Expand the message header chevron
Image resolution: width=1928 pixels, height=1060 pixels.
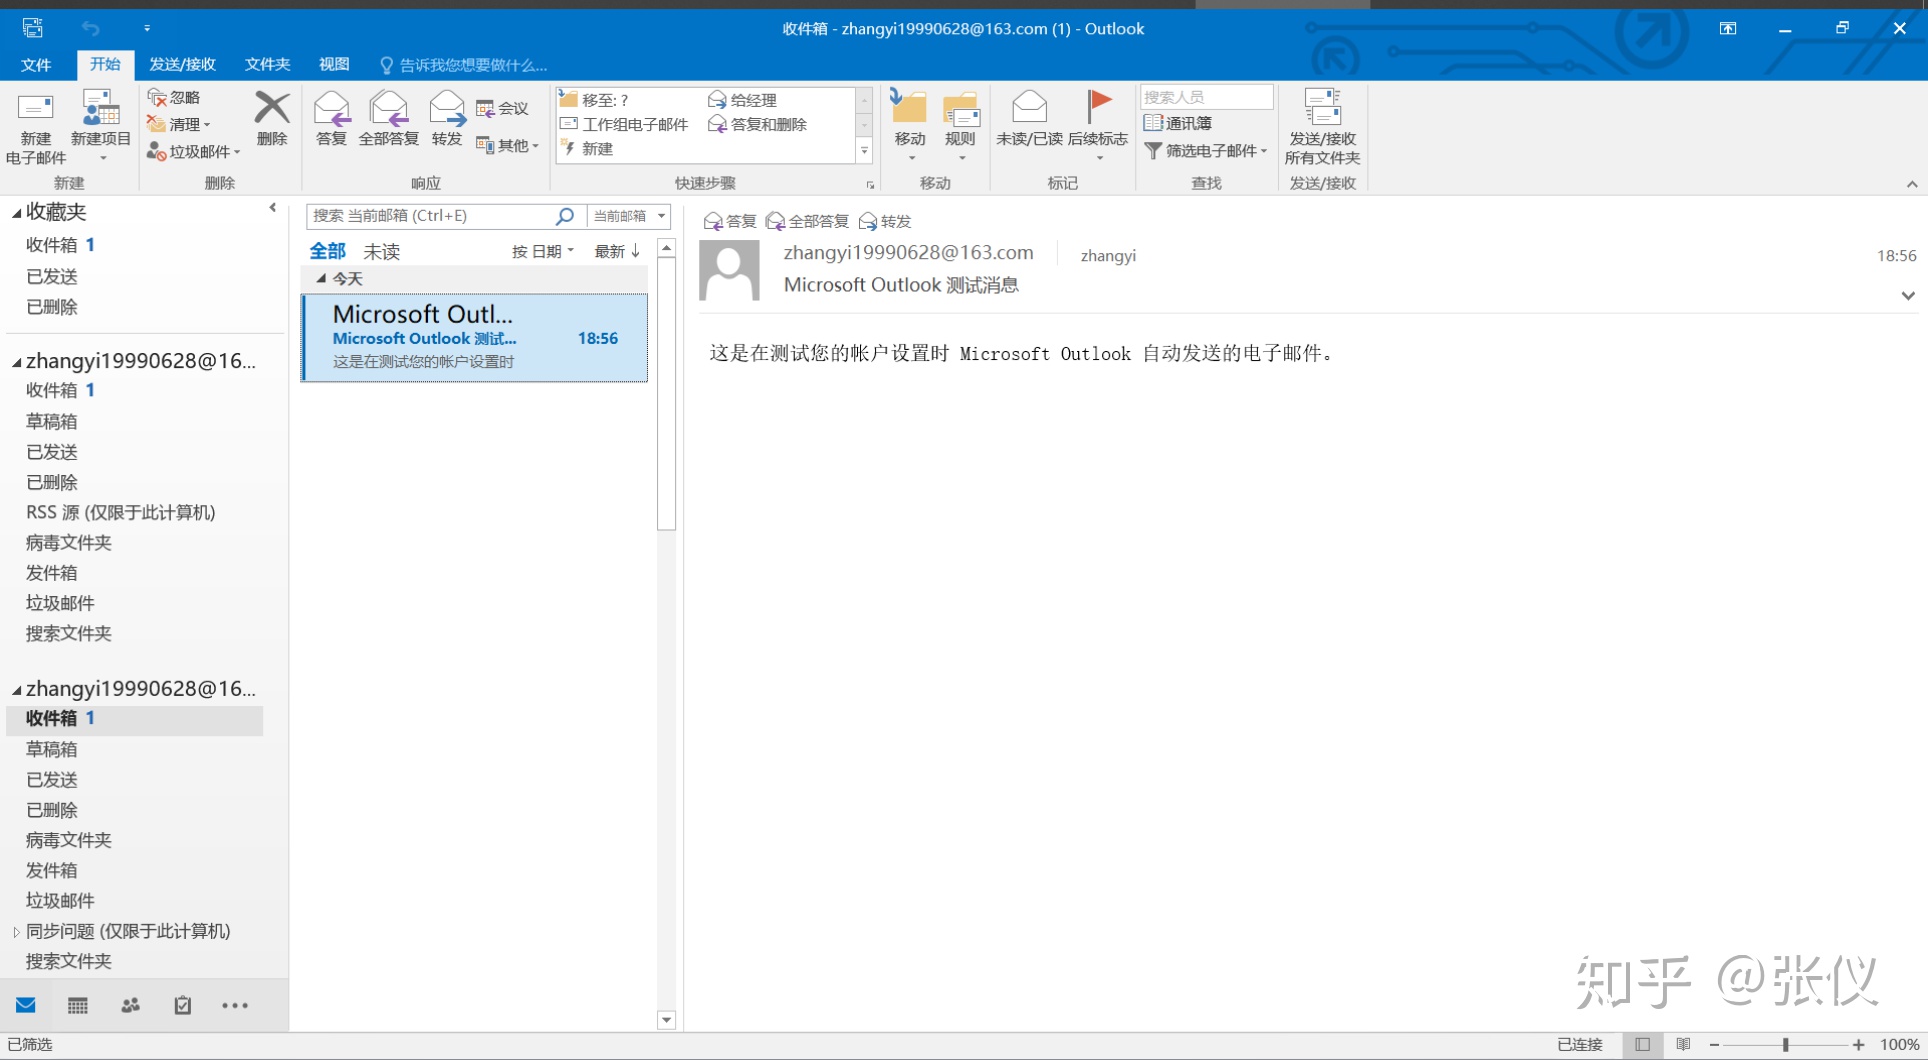click(x=1908, y=296)
